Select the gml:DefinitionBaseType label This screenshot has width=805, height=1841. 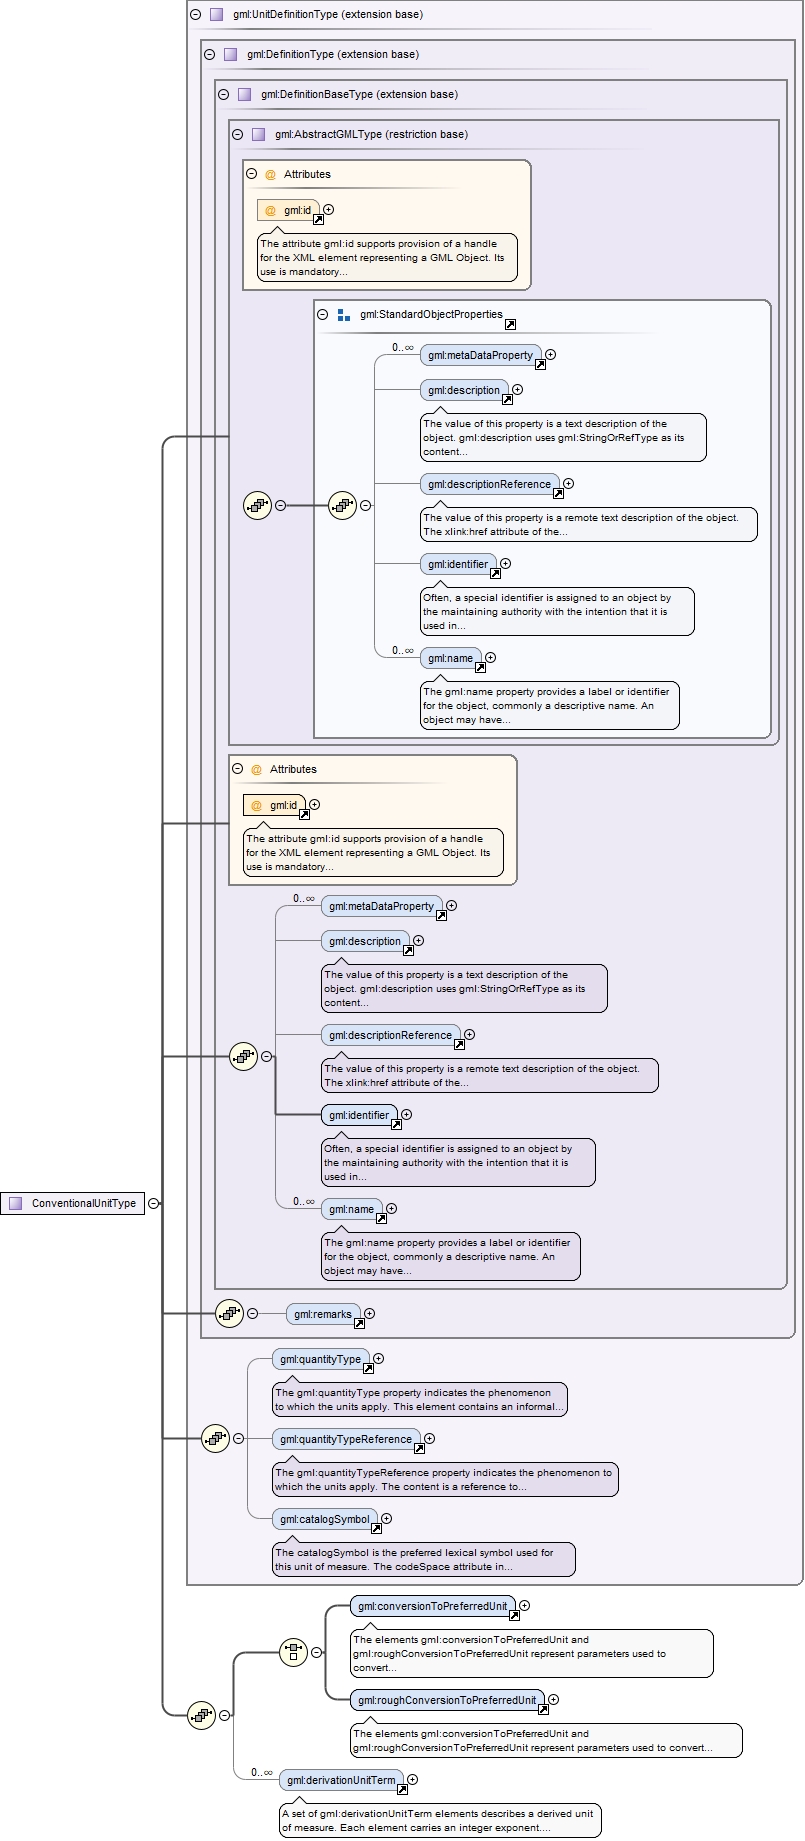pyautogui.click(x=359, y=94)
